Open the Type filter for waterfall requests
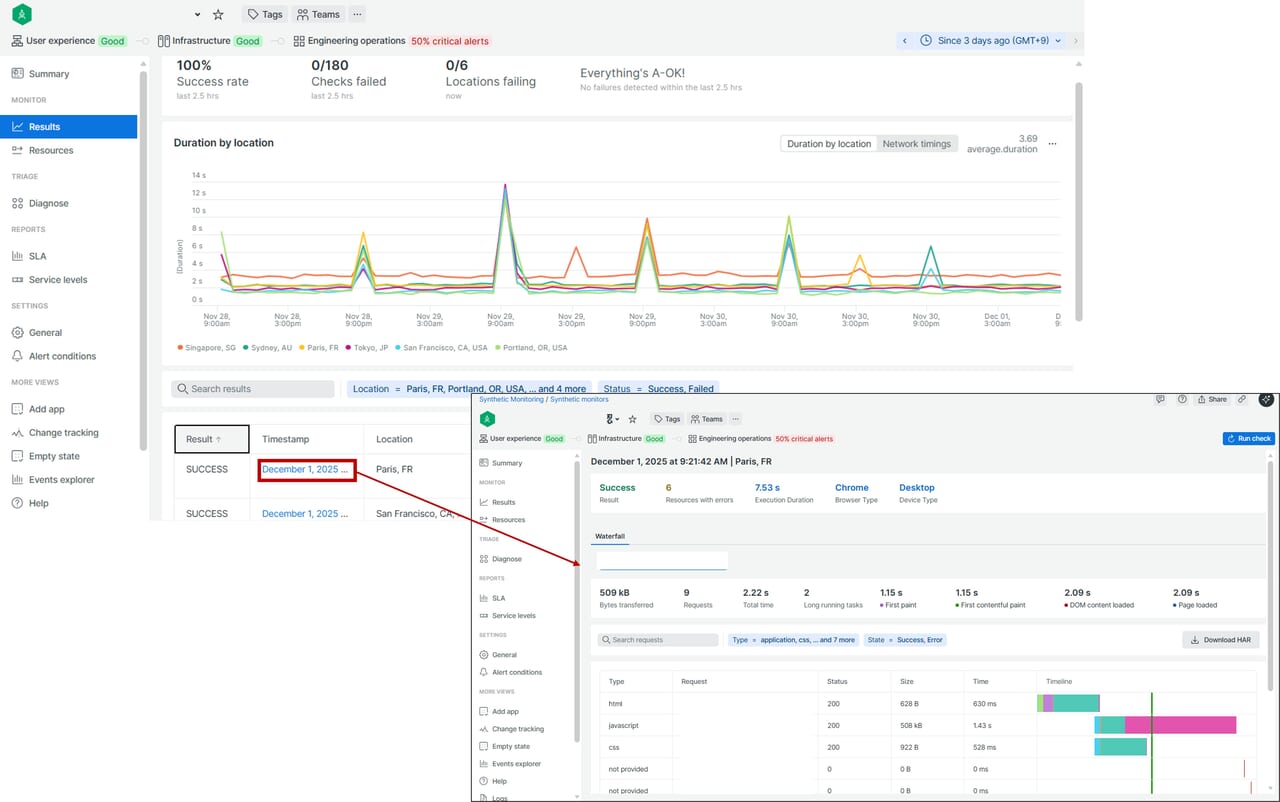1280x802 pixels. [x=793, y=640]
